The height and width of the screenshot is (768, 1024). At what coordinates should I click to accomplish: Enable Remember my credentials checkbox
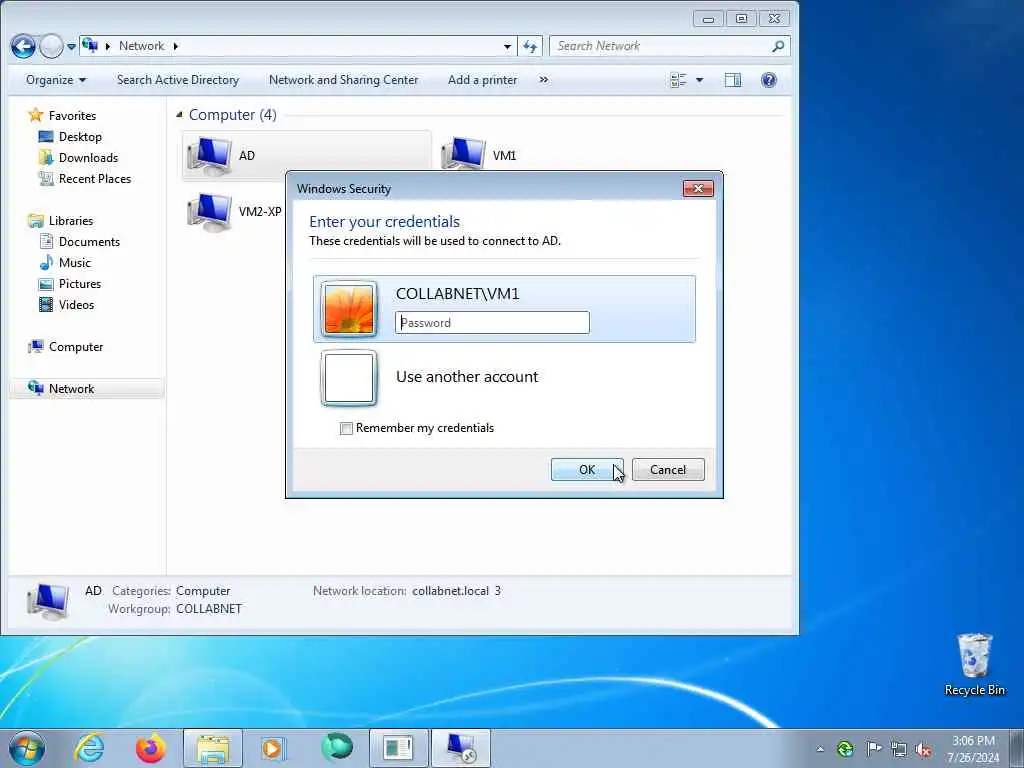pos(346,428)
